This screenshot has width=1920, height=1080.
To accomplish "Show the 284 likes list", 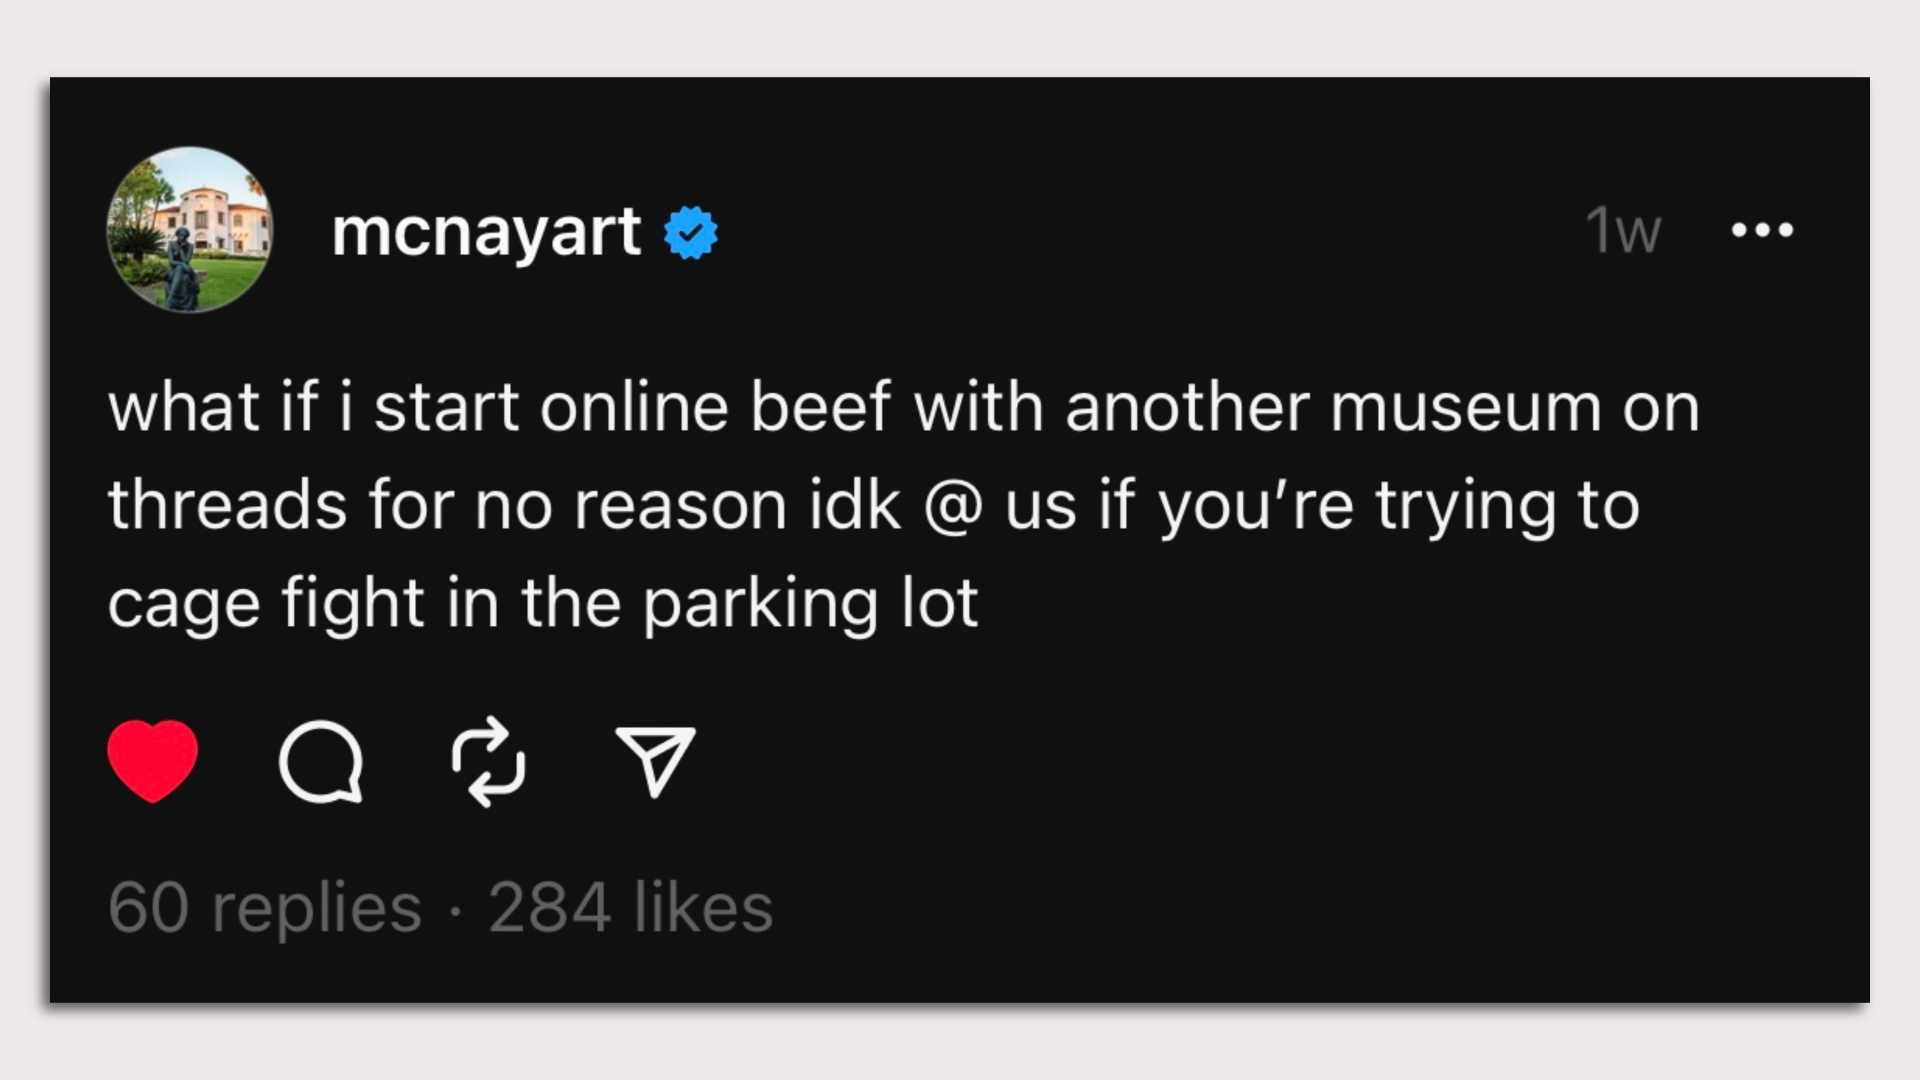I will pos(630,907).
